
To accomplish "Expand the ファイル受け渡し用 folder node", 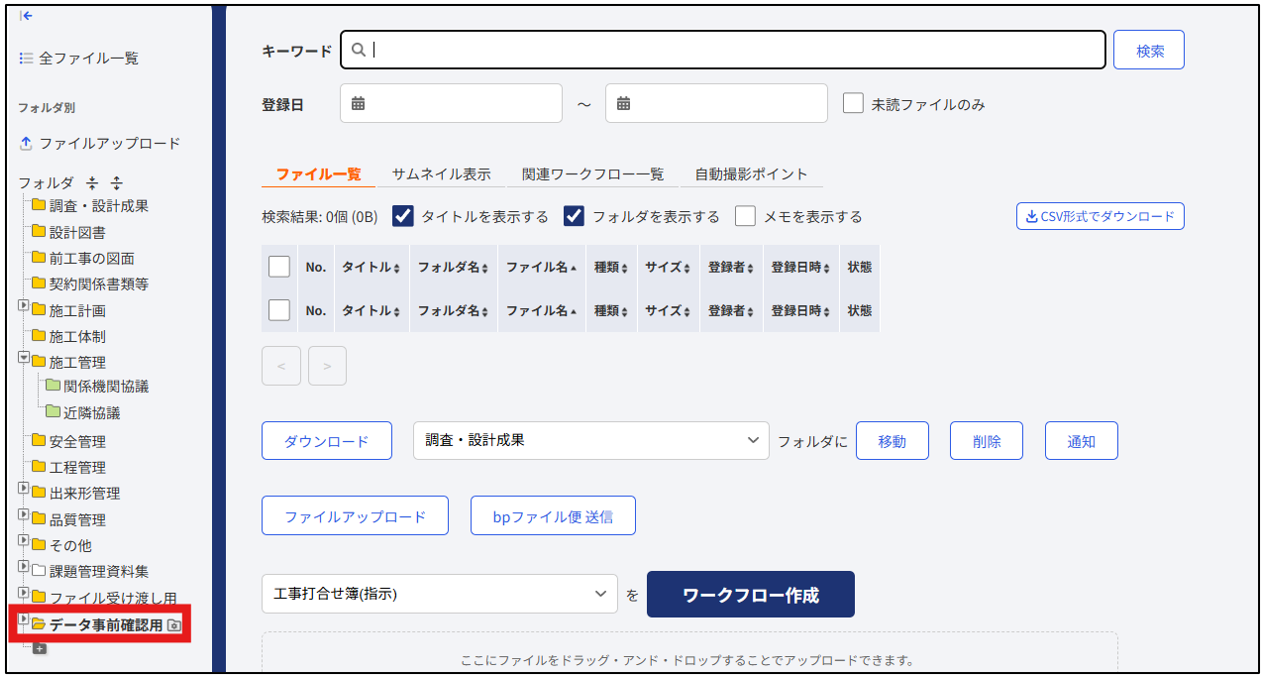I will (x=24, y=593).
